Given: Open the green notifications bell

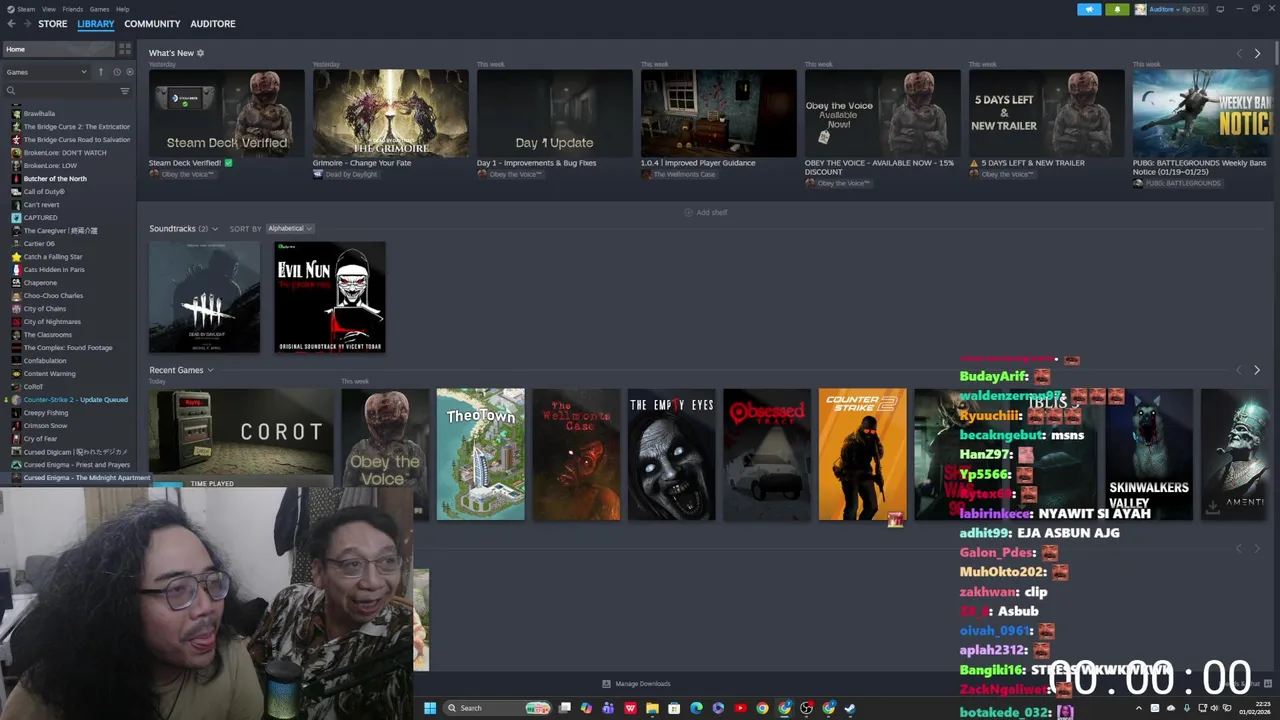Looking at the screenshot, I should [1117, 9].
